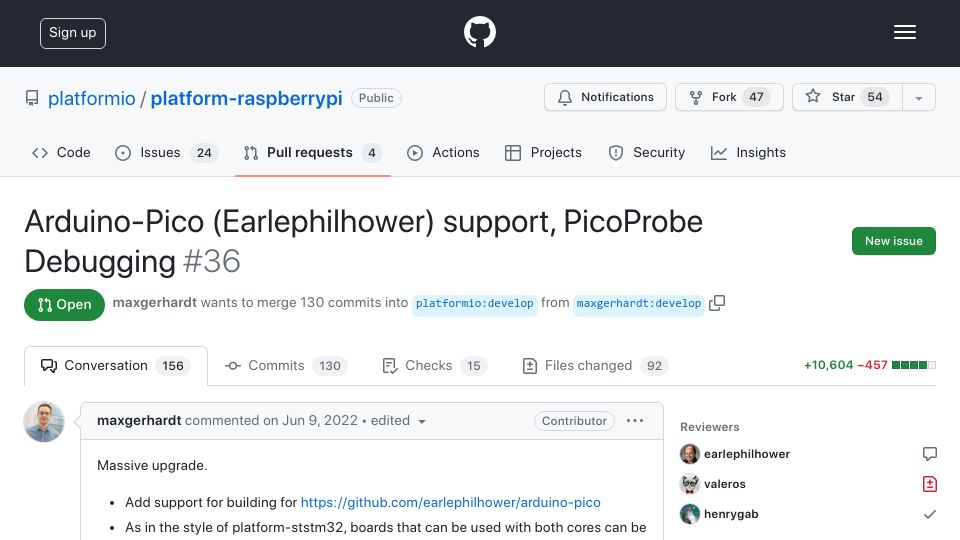Open comment options three-dot menu
The height and width of the screenshot is (540, 960).
(635, 421)
